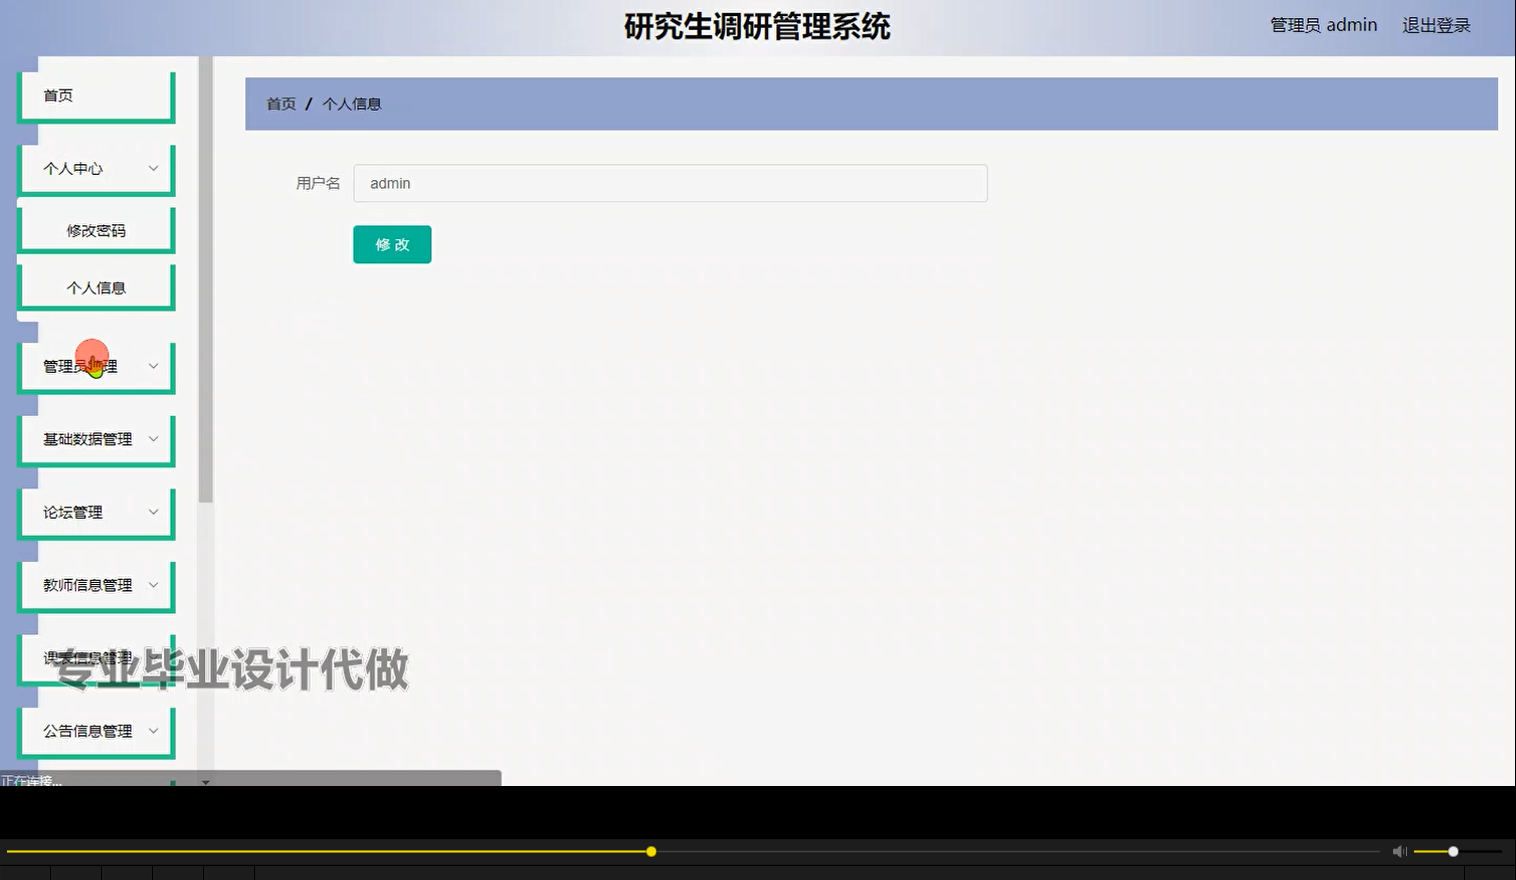Open 首页 from the breadcrumb
The width and height of the screenshot is (1516, 880).
pyautogui.click(x=280, y=103)
